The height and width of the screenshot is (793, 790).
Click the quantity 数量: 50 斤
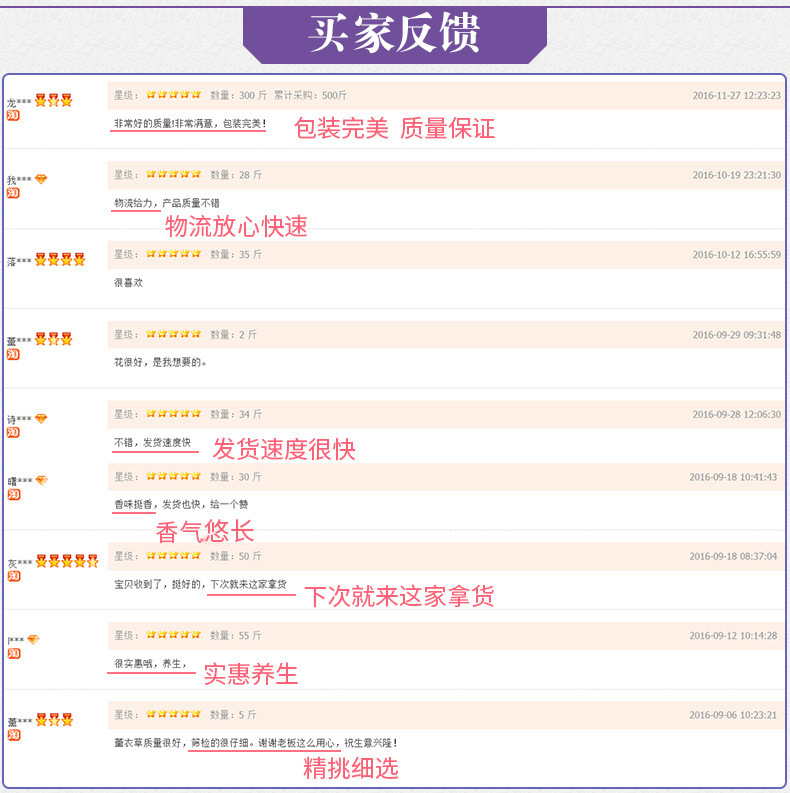point(236,556)
